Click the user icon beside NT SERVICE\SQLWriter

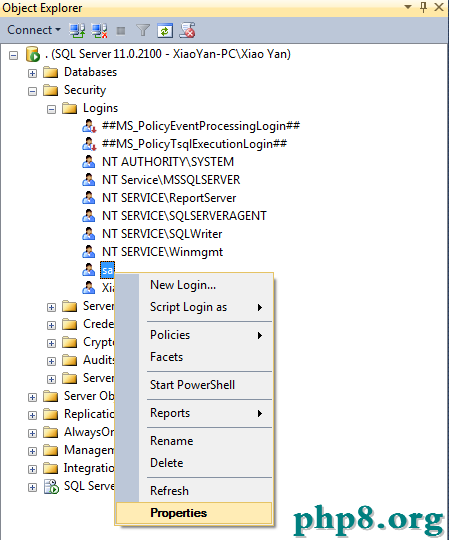(89, 234)
